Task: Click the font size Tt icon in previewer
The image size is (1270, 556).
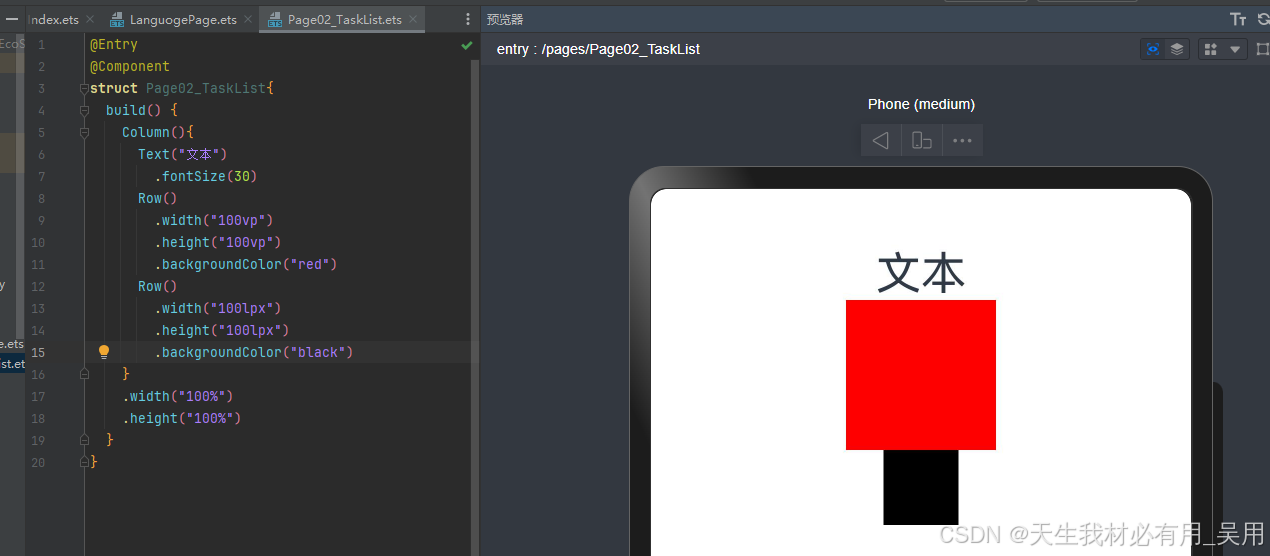Action: point(1238,19)
